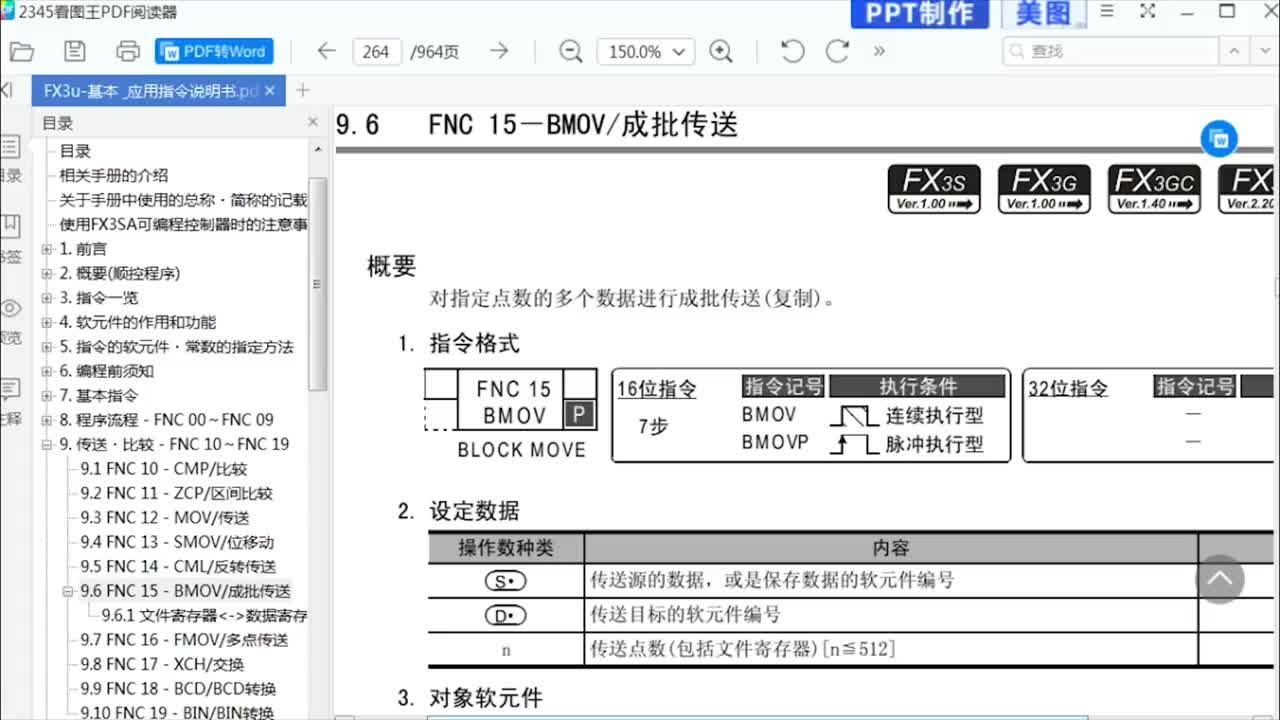Jump to 9.7 FNC 16 - FMOV/多点传送

184,640
